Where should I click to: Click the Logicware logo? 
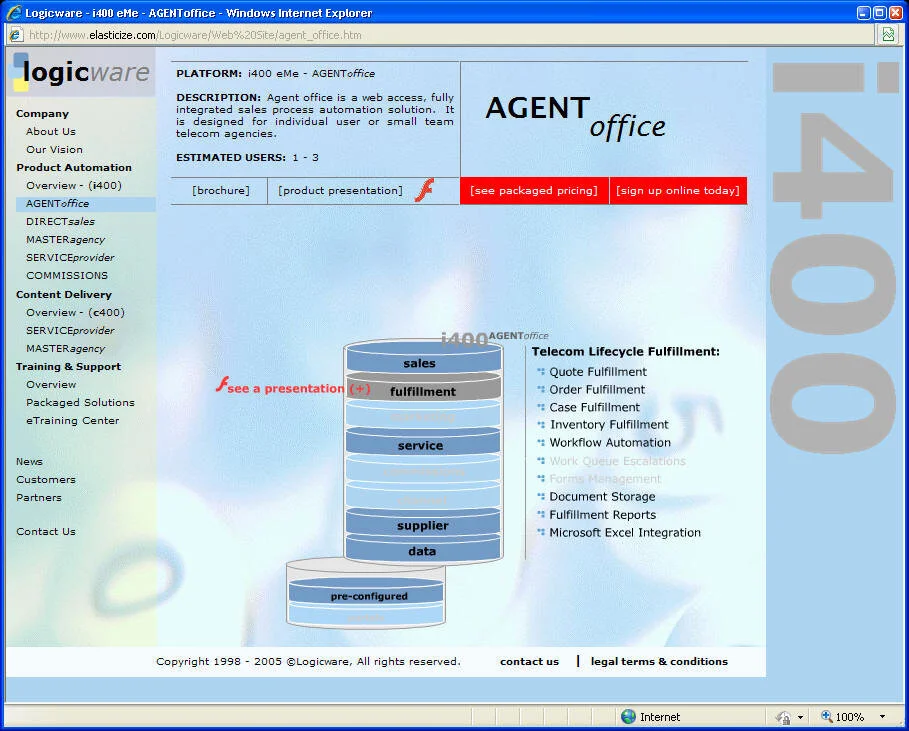click(81, 72)
